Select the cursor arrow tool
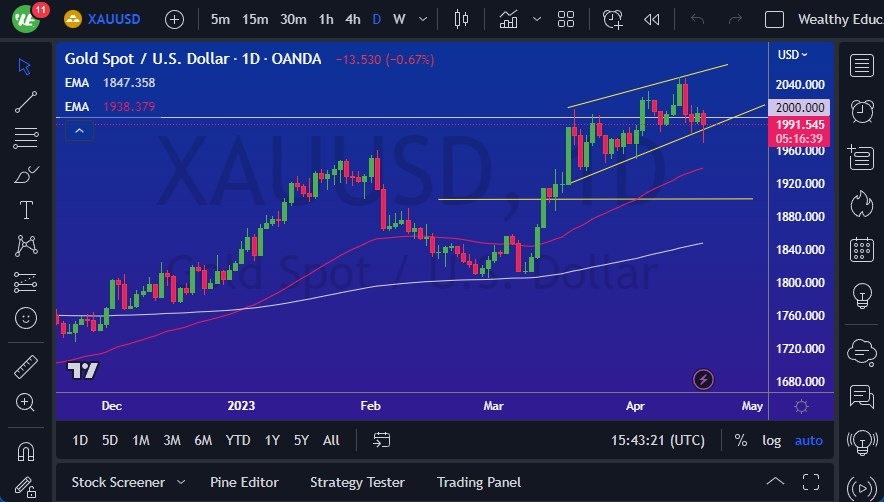Screen dimensions: 884x502 pyautogui.click(x=25, y=67)
